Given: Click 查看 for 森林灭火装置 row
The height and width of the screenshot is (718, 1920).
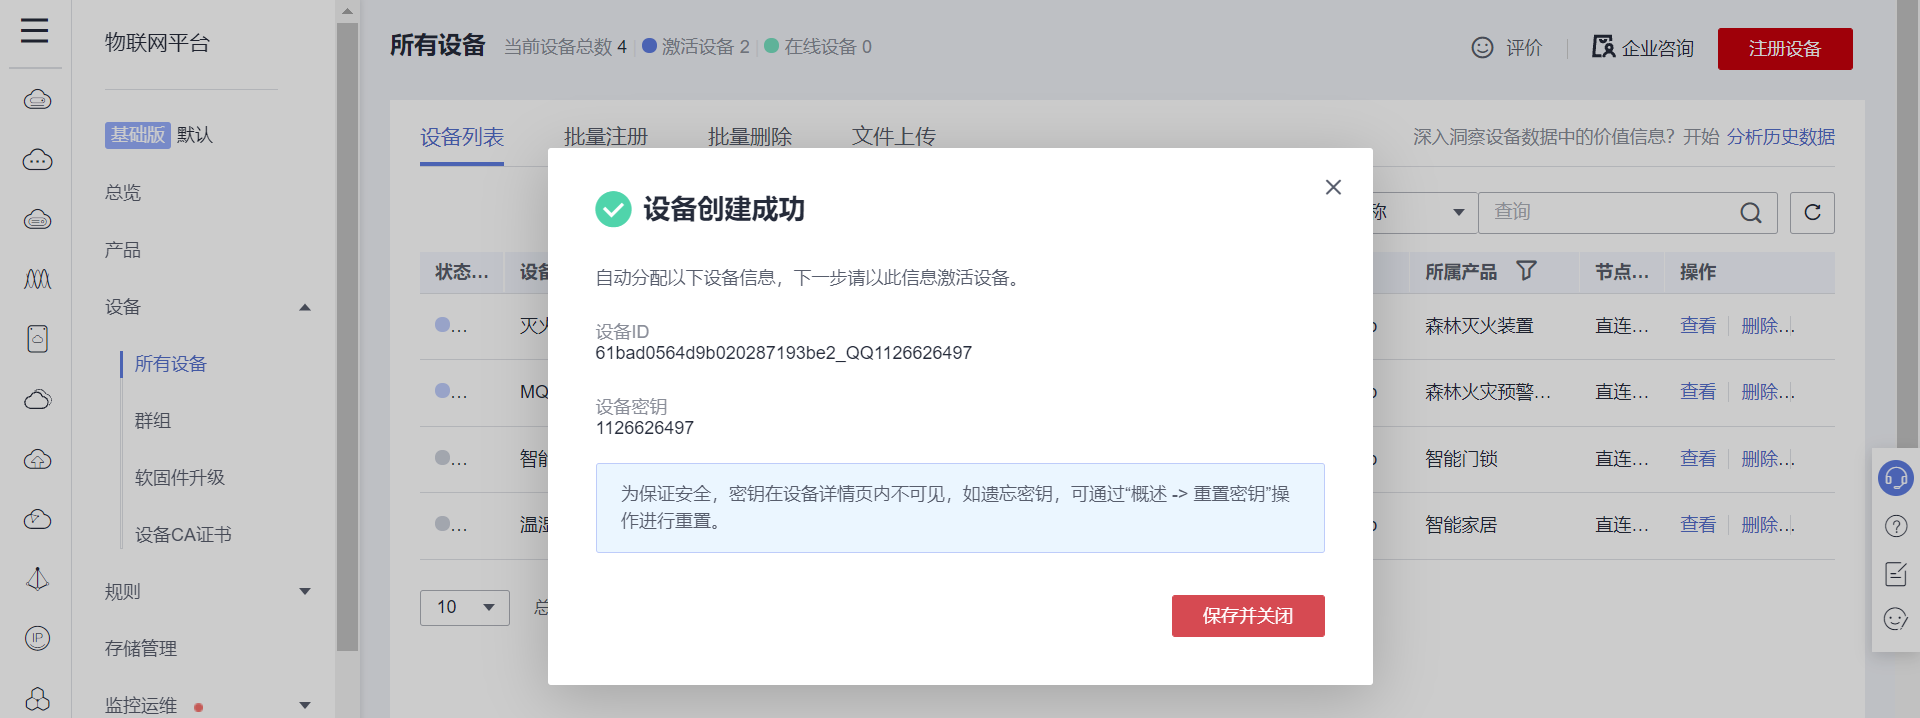Looking at the screenshot, I should [x=1698, y=326].
